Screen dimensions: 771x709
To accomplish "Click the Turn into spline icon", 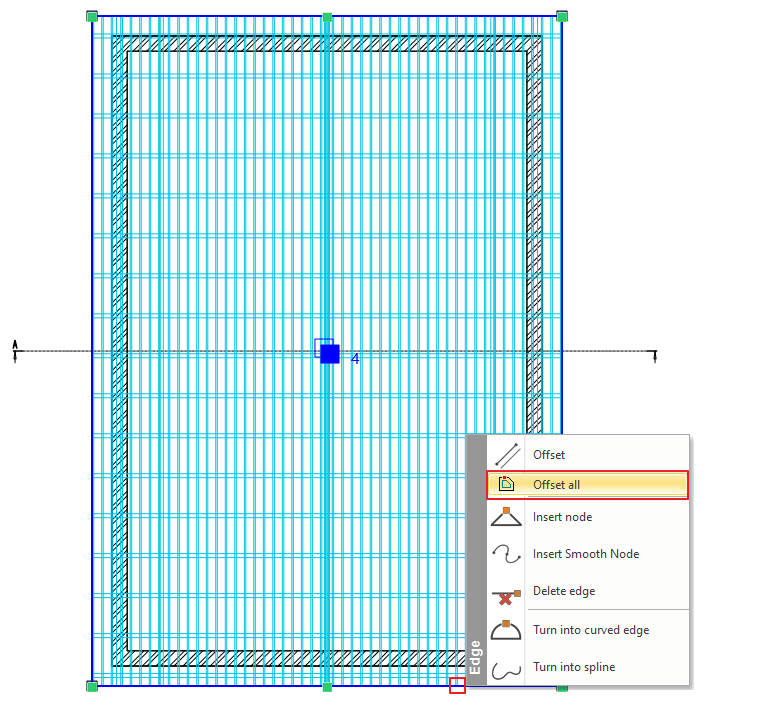I will 507,667.
